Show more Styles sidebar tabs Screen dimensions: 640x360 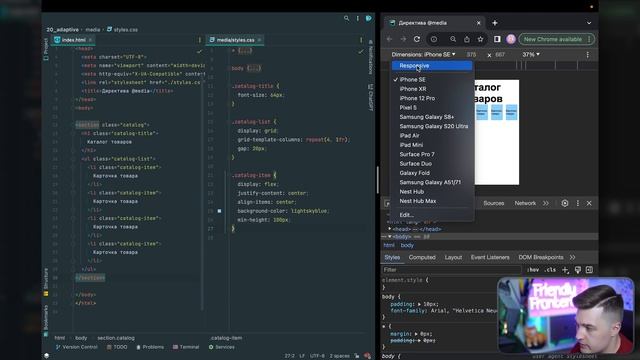pyautogui.click(x=573, y=258)
